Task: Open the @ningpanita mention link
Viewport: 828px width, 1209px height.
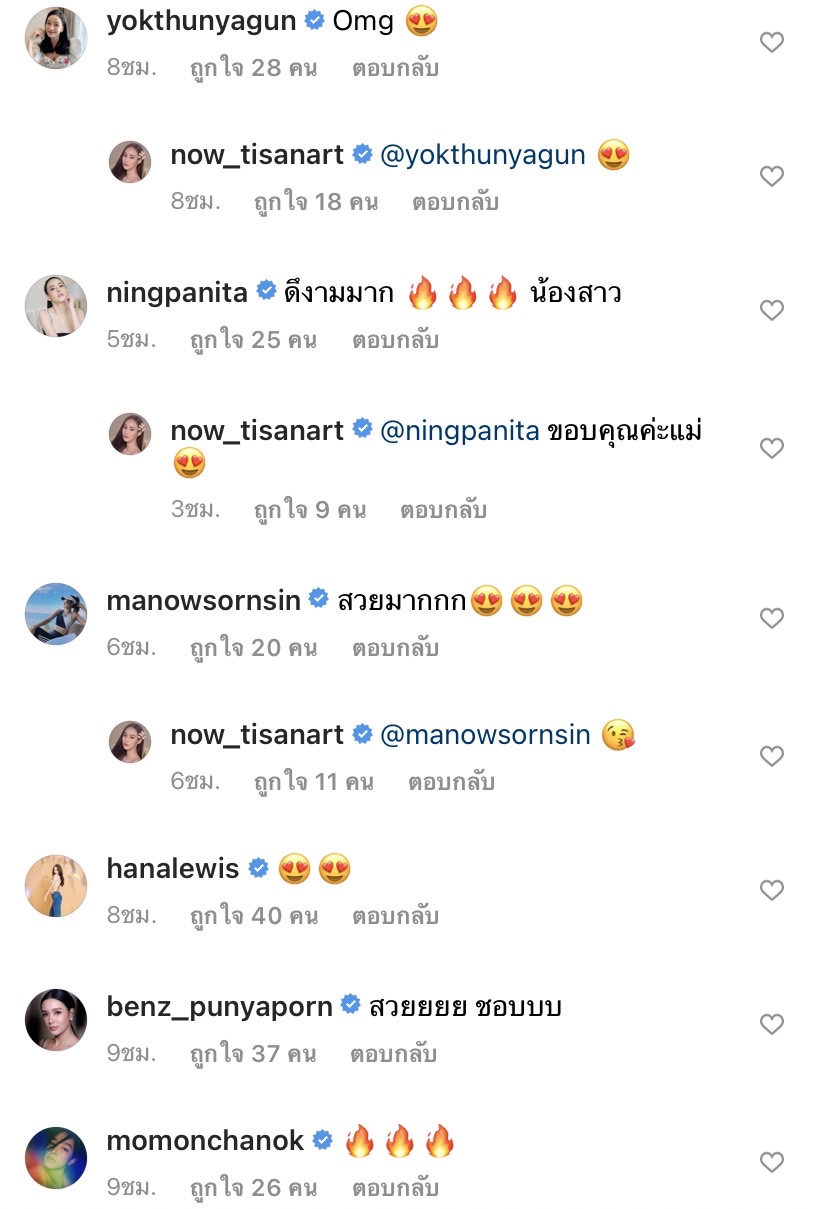Action: (461, 430)
